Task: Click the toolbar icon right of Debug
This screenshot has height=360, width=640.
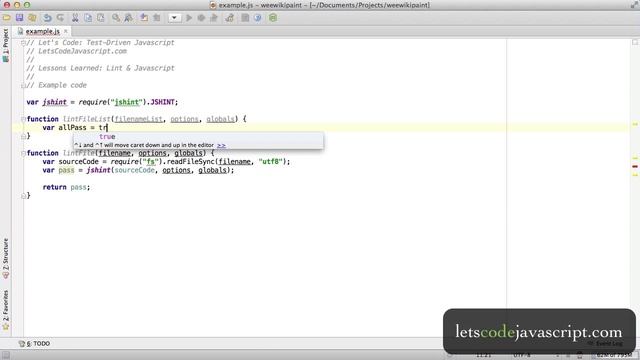Action: point(214,18)
